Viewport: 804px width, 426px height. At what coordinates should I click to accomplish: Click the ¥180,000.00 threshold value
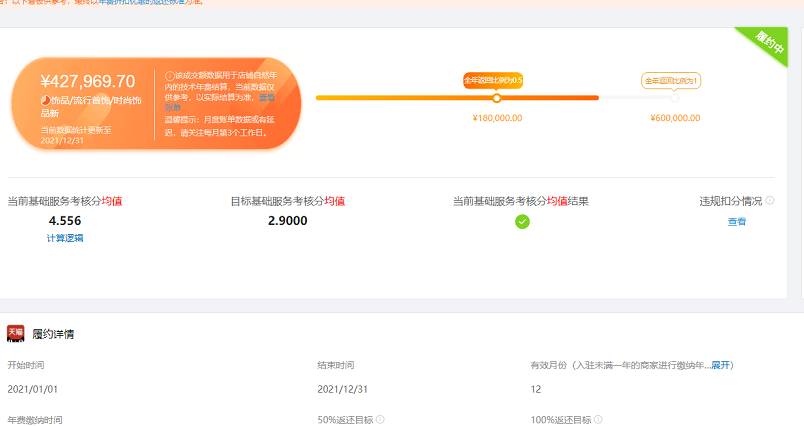(497, 118)
